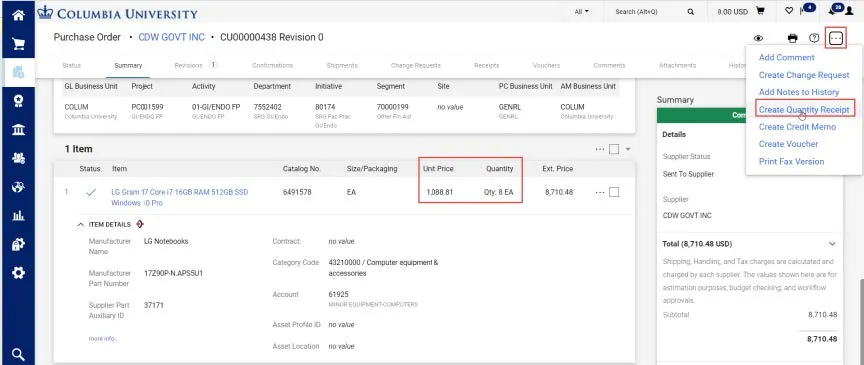This screenshot has width=864, height=365.
Task: Open help via the question mark icon
Action: click(x=814, y=38)
